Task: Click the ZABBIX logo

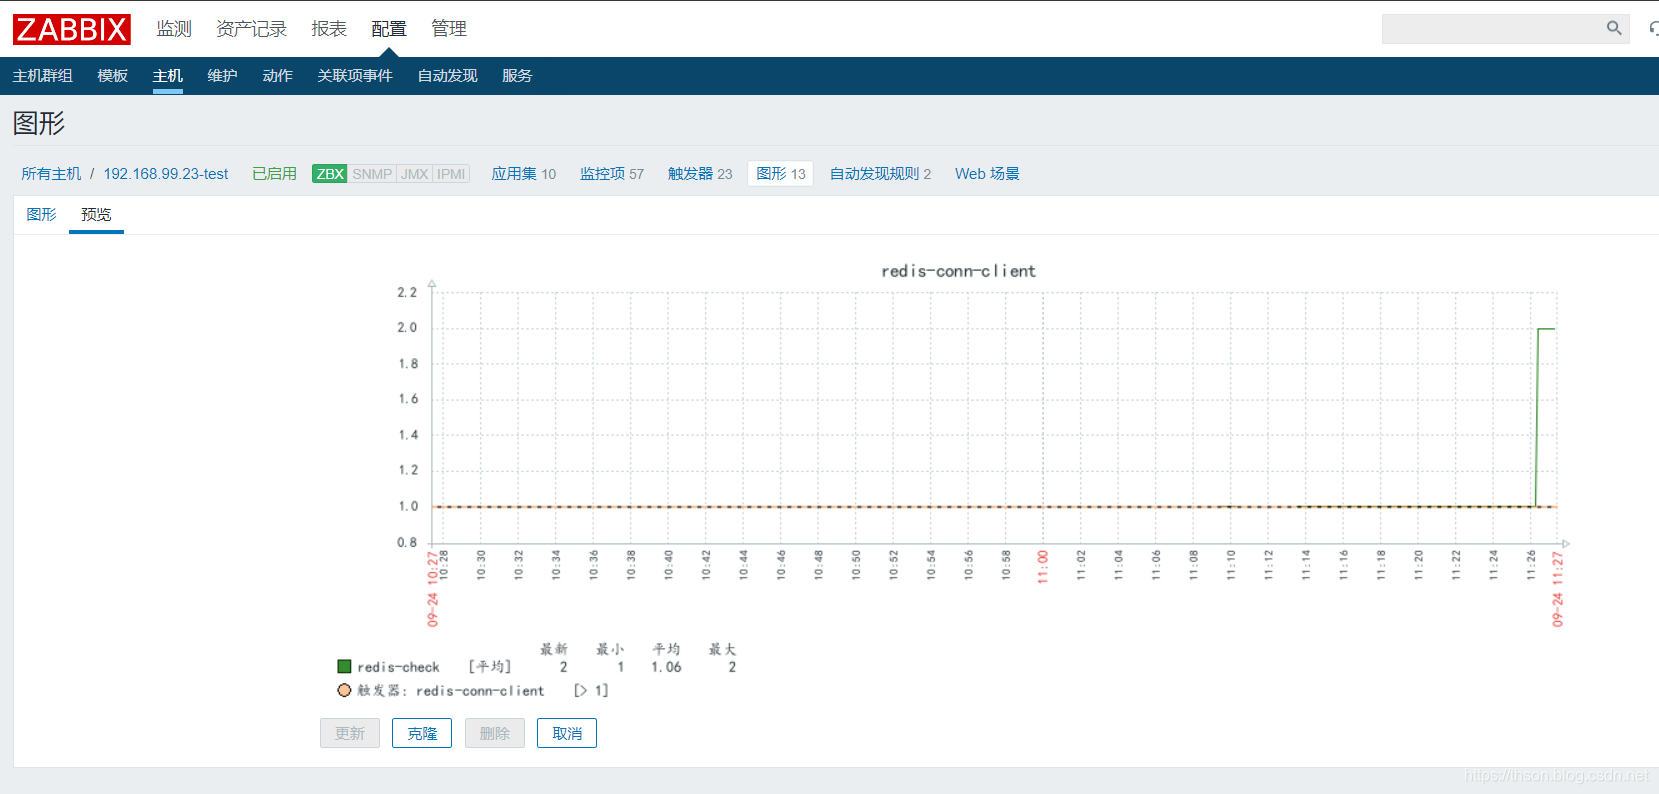Action: click(x=72, y=29)
